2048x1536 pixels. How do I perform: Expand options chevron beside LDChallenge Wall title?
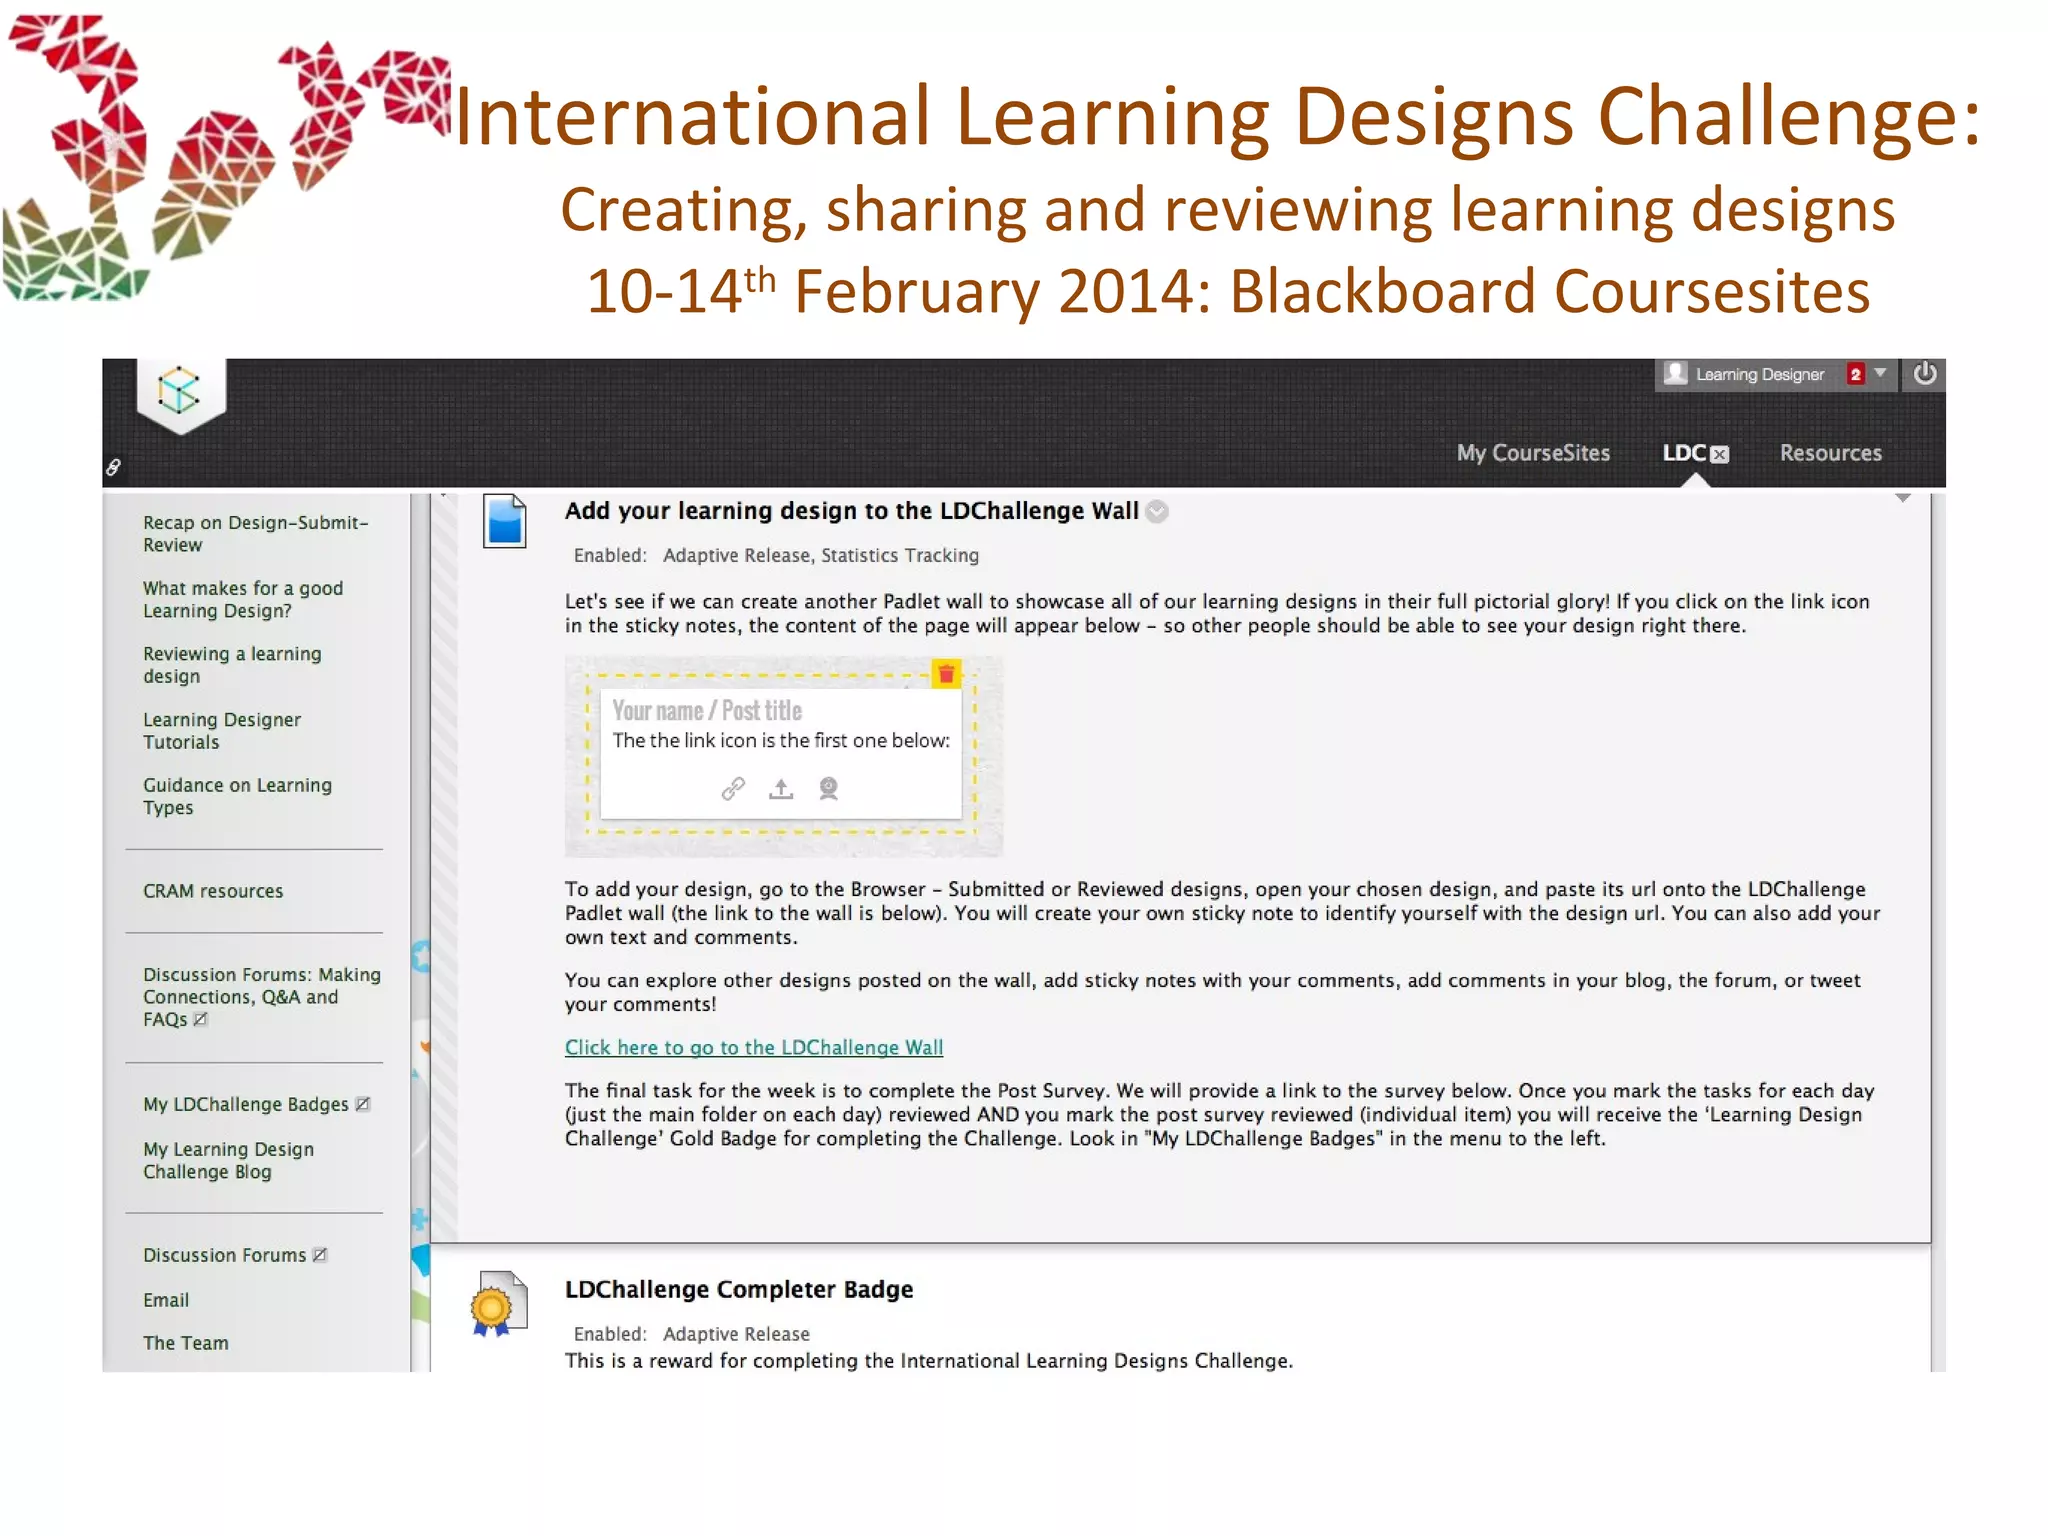[1157, 512]
